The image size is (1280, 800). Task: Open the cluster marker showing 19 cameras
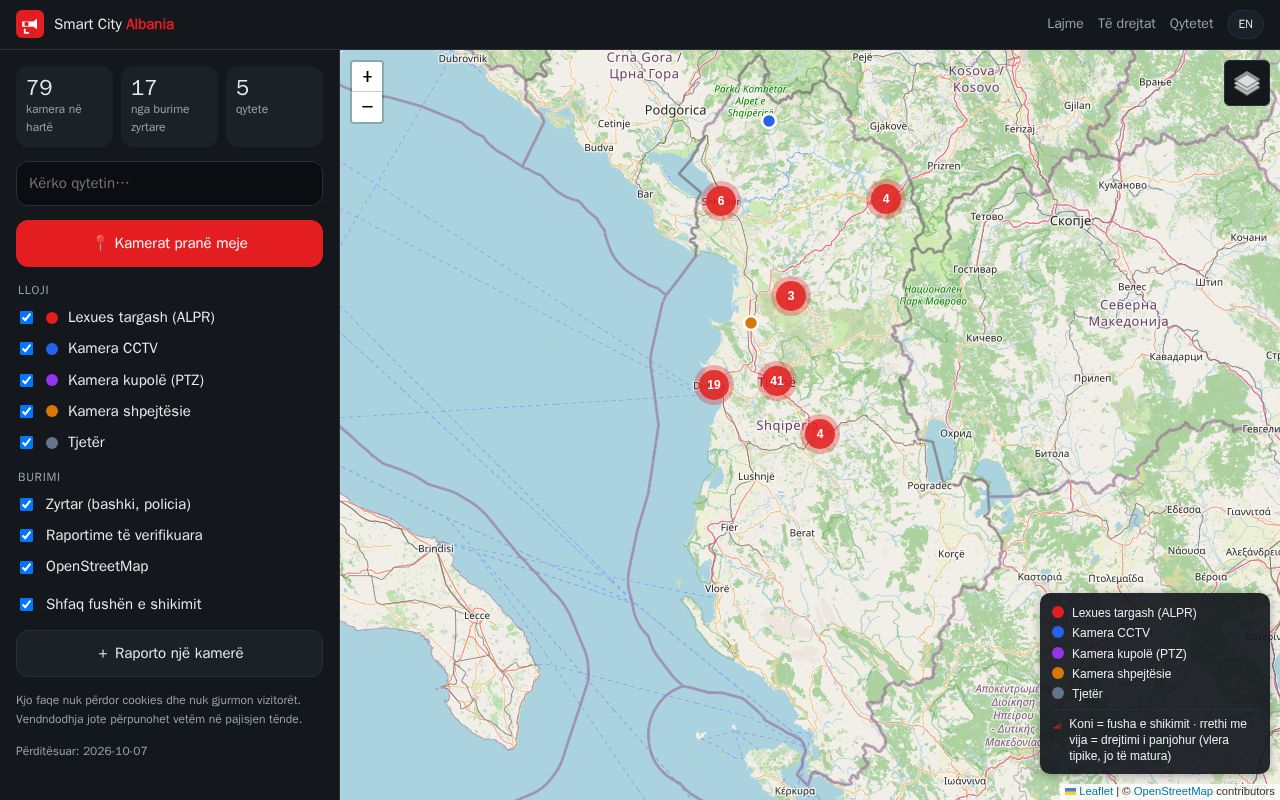tap(713, 384)
